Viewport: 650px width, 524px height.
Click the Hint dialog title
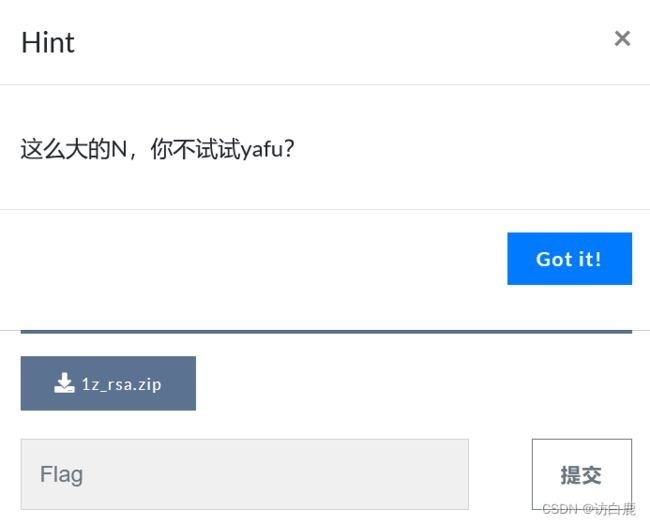tap(48, 42)
